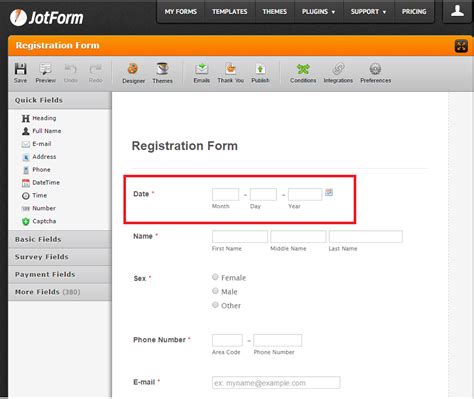Expand the Survey Fields section
The width and height of the screenshot is (474, 399).
(60, 257)
